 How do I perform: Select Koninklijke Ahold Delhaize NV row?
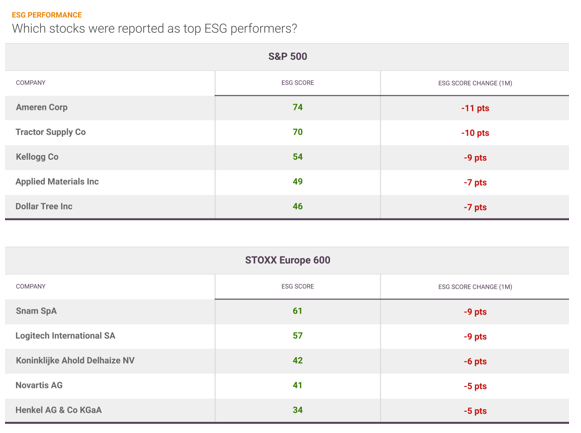[287, 361]
